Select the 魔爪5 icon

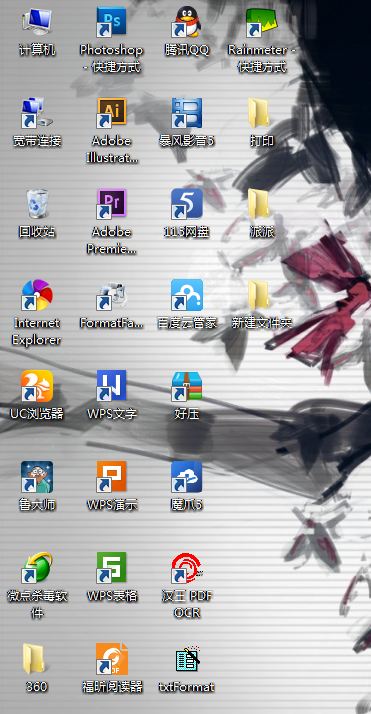(x=187, y=477)
